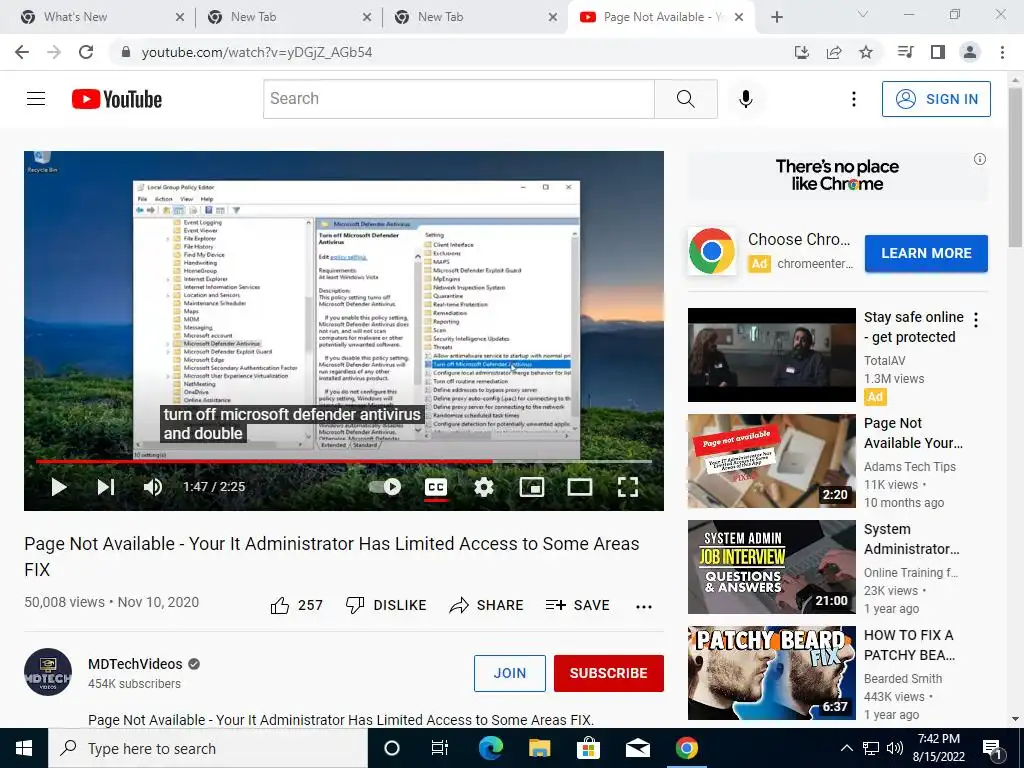The image size is (1024, 768).
Task: Switch to What's New tab
Action: click(101, 17)
